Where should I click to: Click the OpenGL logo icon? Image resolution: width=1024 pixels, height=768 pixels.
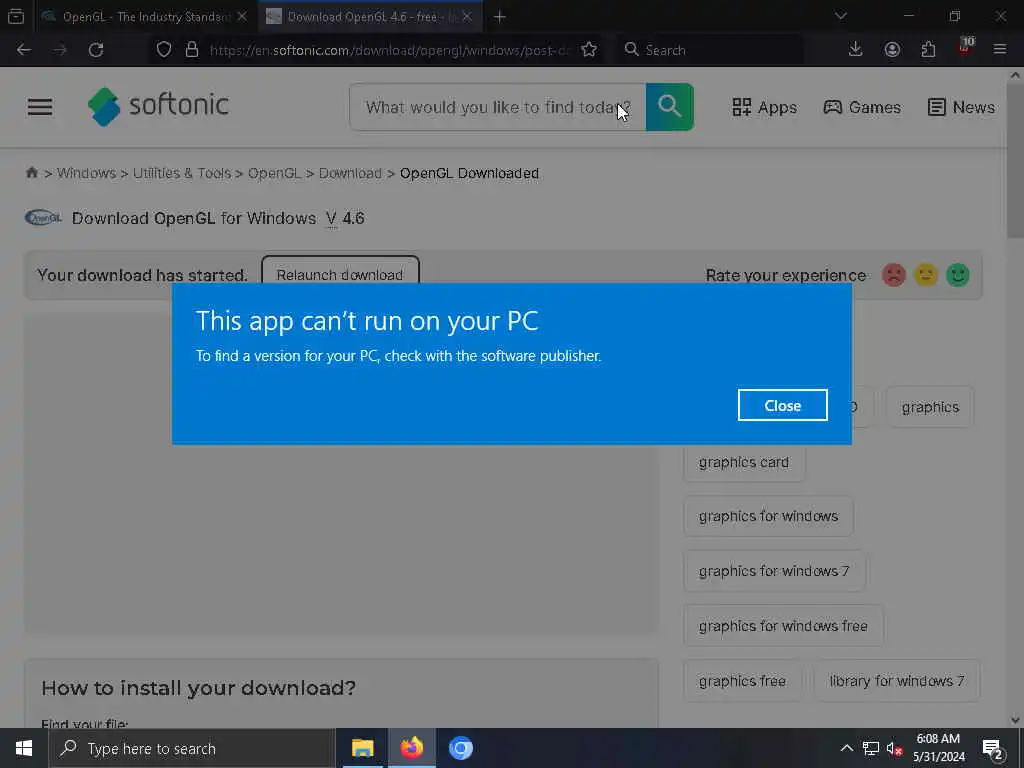pos(43,217)
